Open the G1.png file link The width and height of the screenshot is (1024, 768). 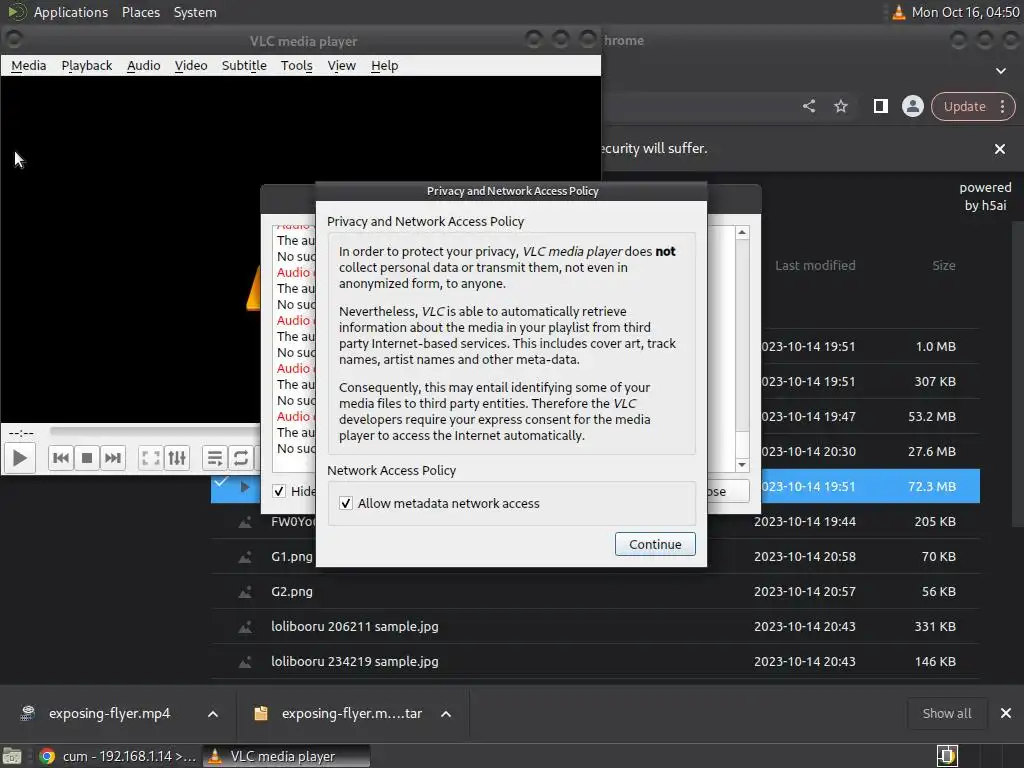coord(292,556)
